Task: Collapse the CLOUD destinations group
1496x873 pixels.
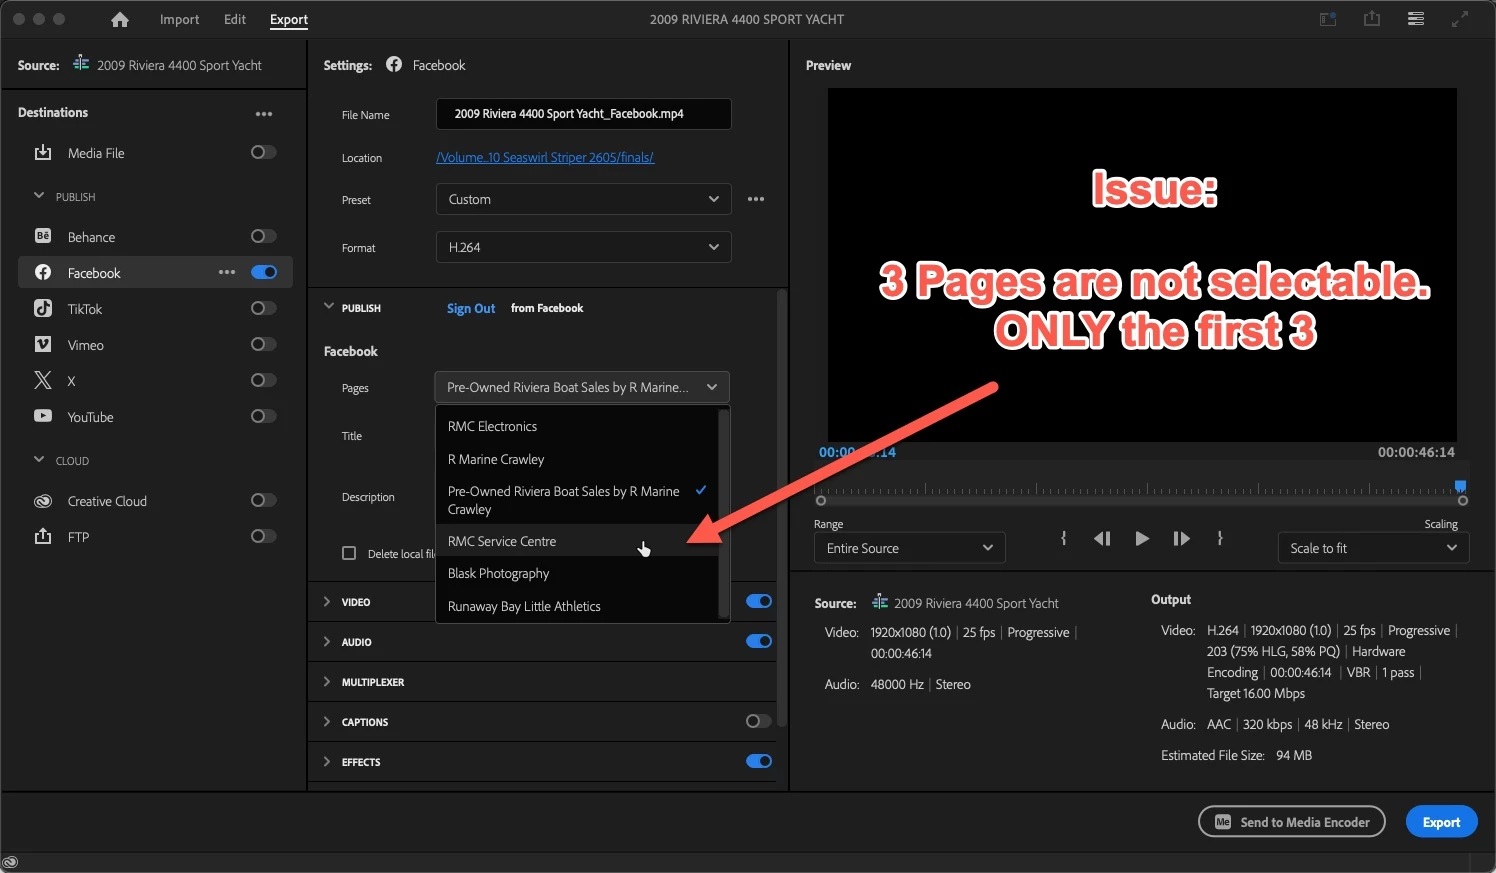Action: (39, 460)
